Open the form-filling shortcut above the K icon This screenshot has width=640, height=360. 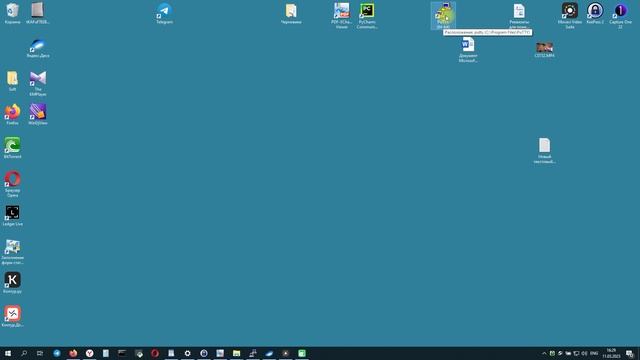[x=12, y=251]
